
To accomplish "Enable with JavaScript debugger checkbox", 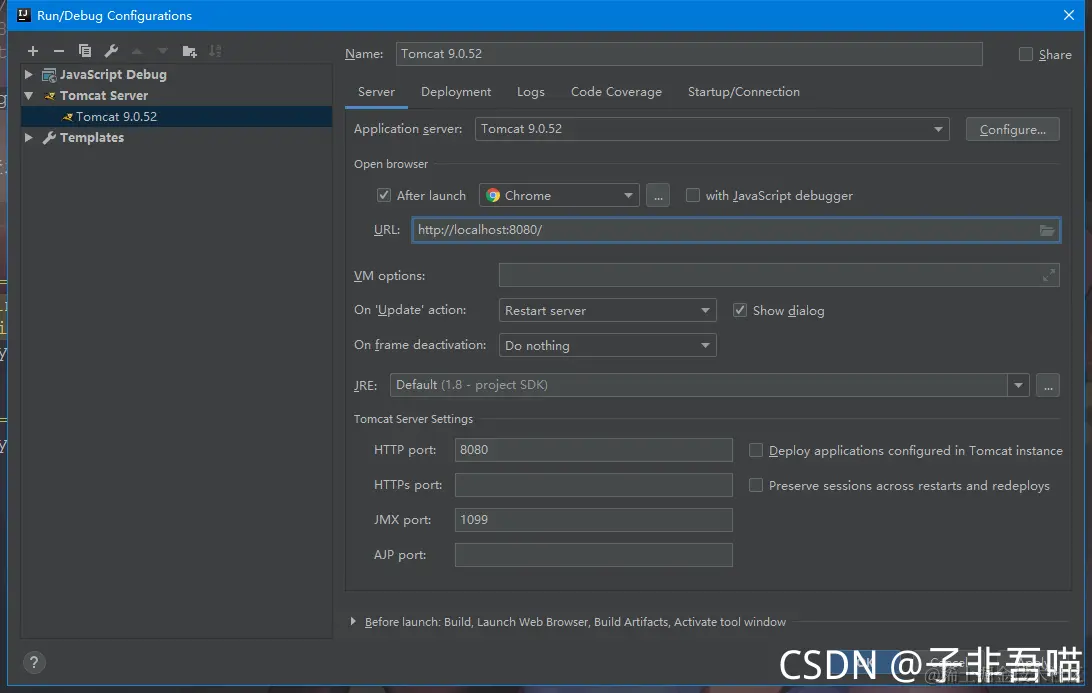I will coord(693,195).
